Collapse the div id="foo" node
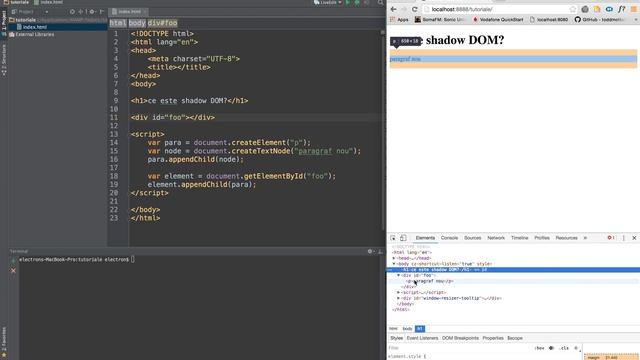640x360 pixels. point(399,276)
